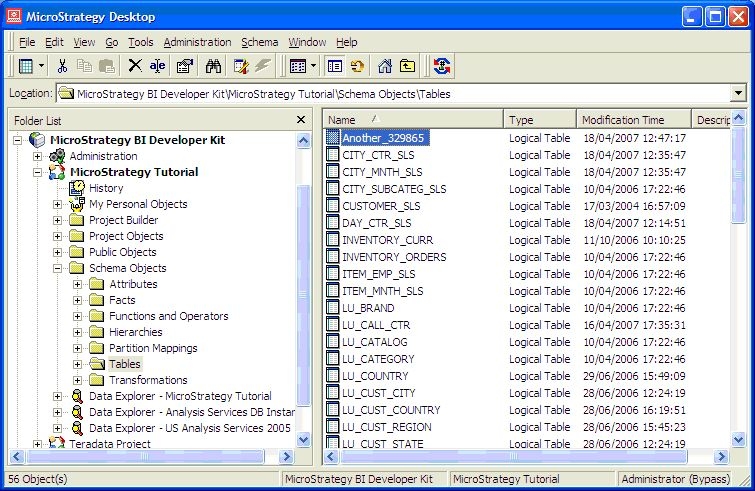755x491 pixels.
Task: Open Properties via the toolbar icon
Action: coord(184,66)
